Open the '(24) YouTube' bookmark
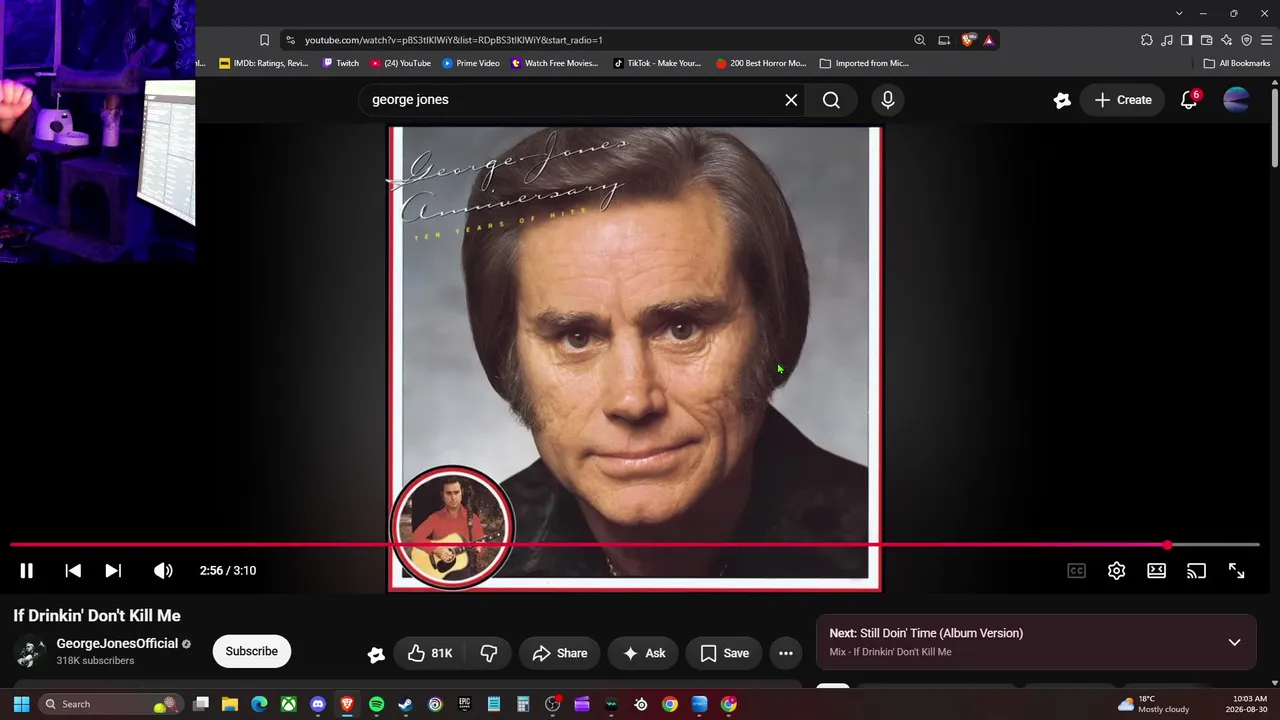The width and height of the screenshot is (1280, 720). pyautogui.click(x=401, y=63)
